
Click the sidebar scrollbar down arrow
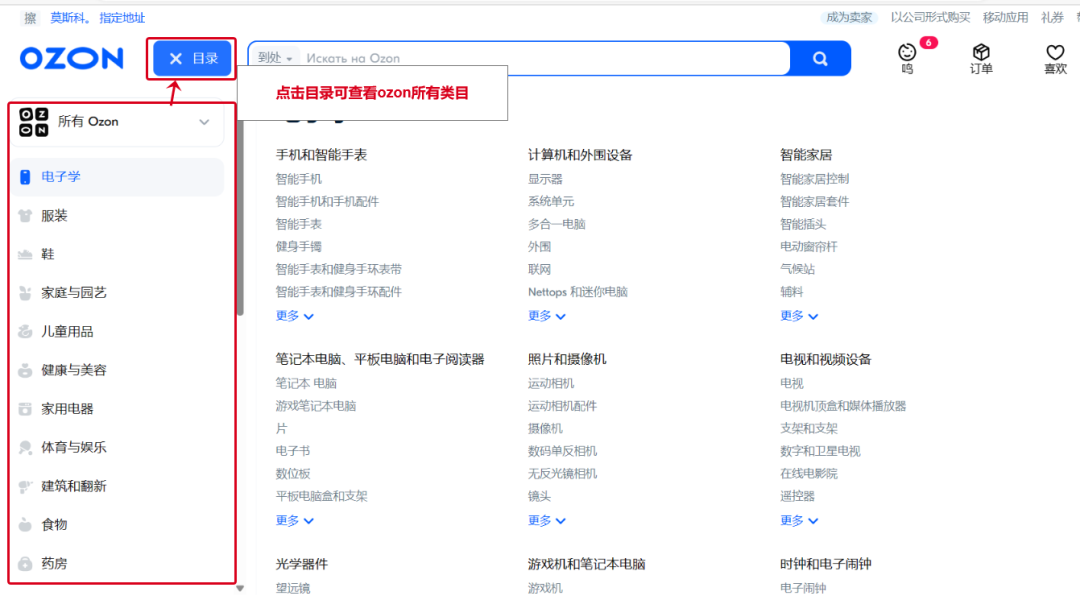240,589
